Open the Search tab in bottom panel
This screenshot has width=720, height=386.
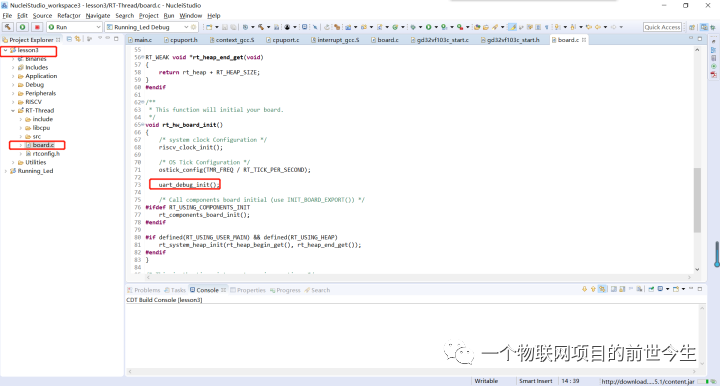317,290
